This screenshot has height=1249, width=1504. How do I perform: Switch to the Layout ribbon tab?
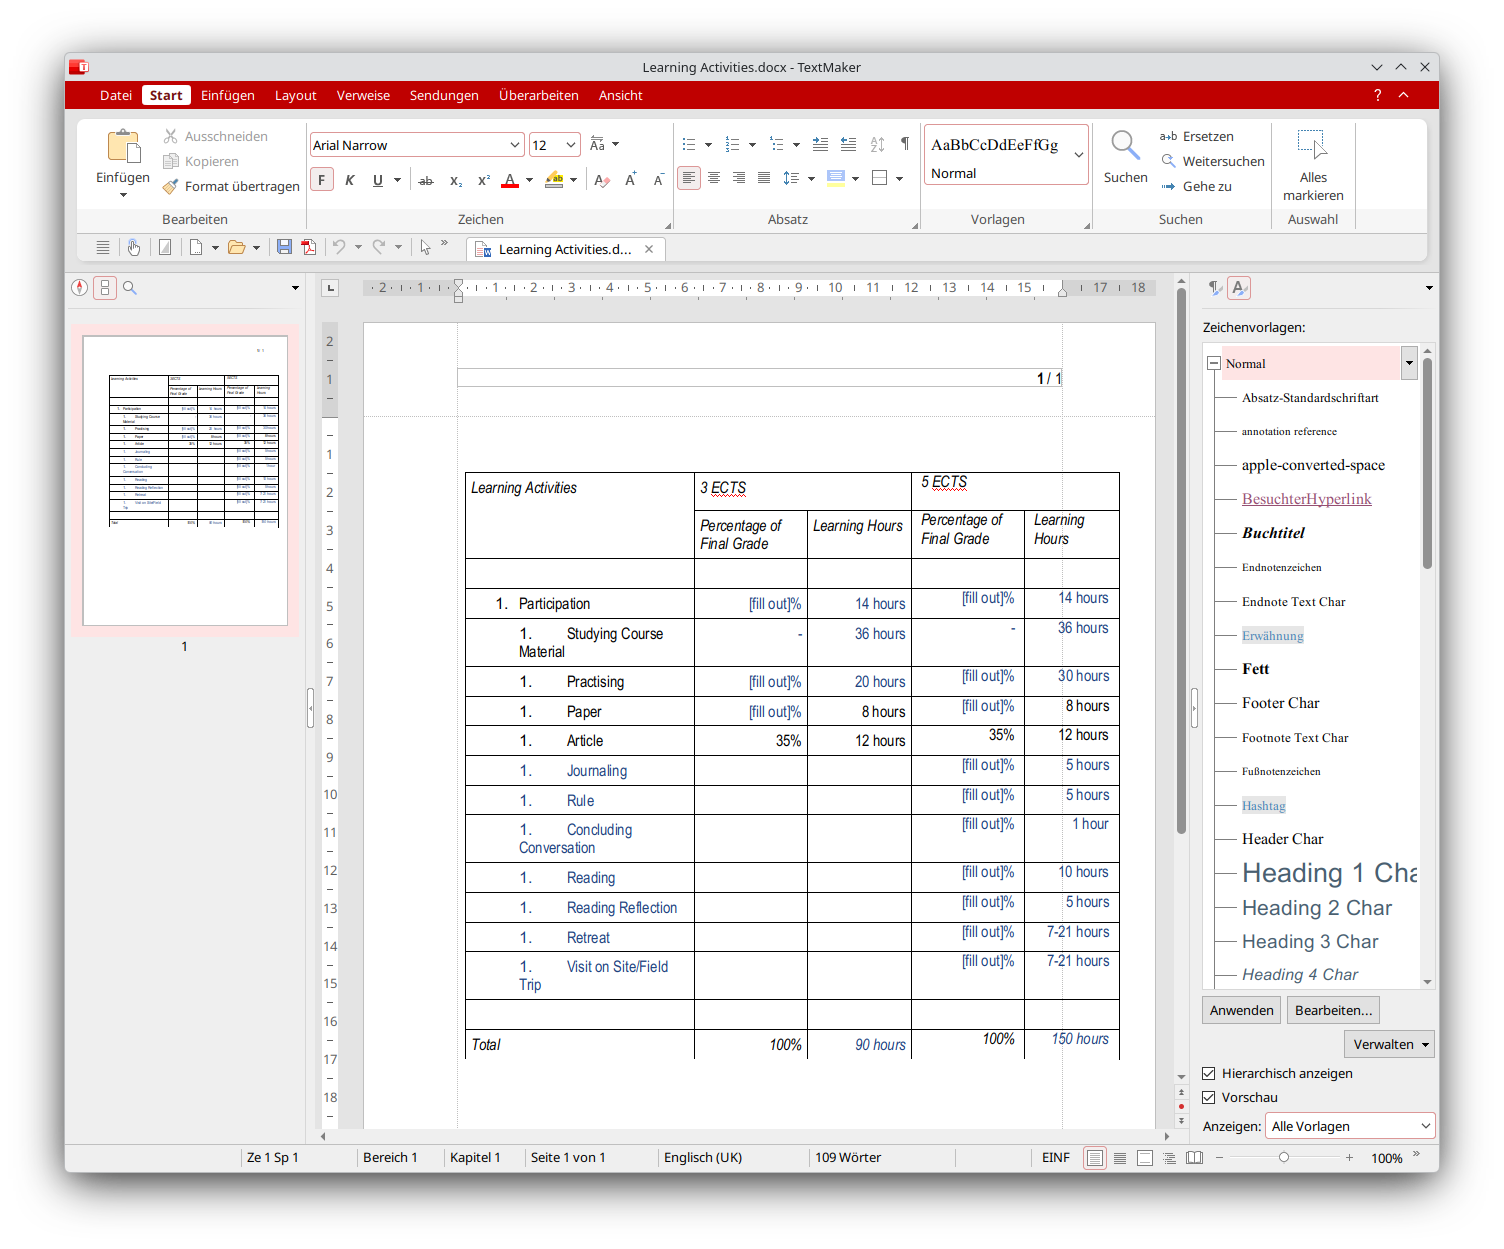296,95
